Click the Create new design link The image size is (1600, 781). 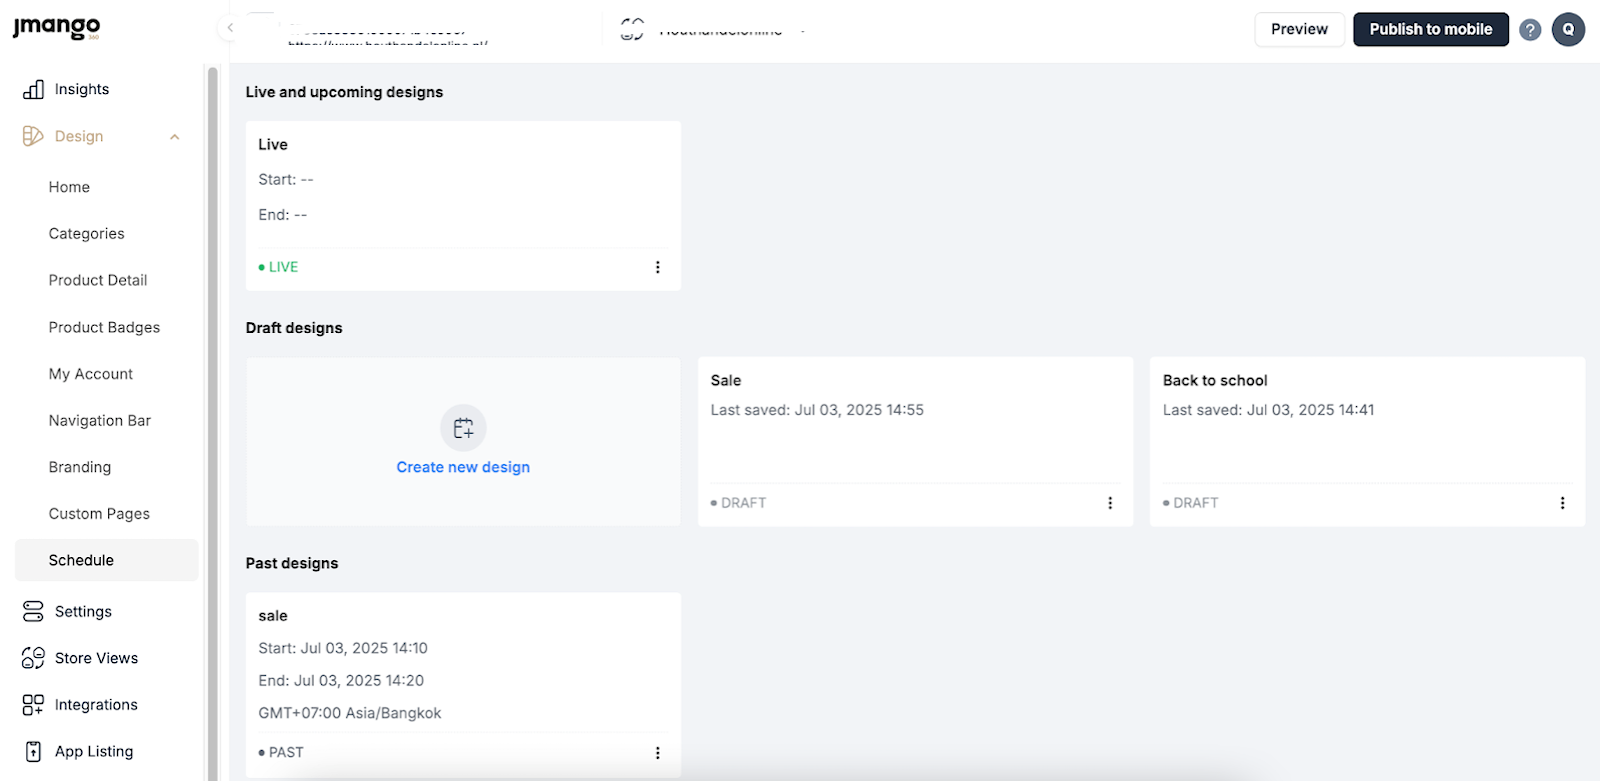click(463, 467)
